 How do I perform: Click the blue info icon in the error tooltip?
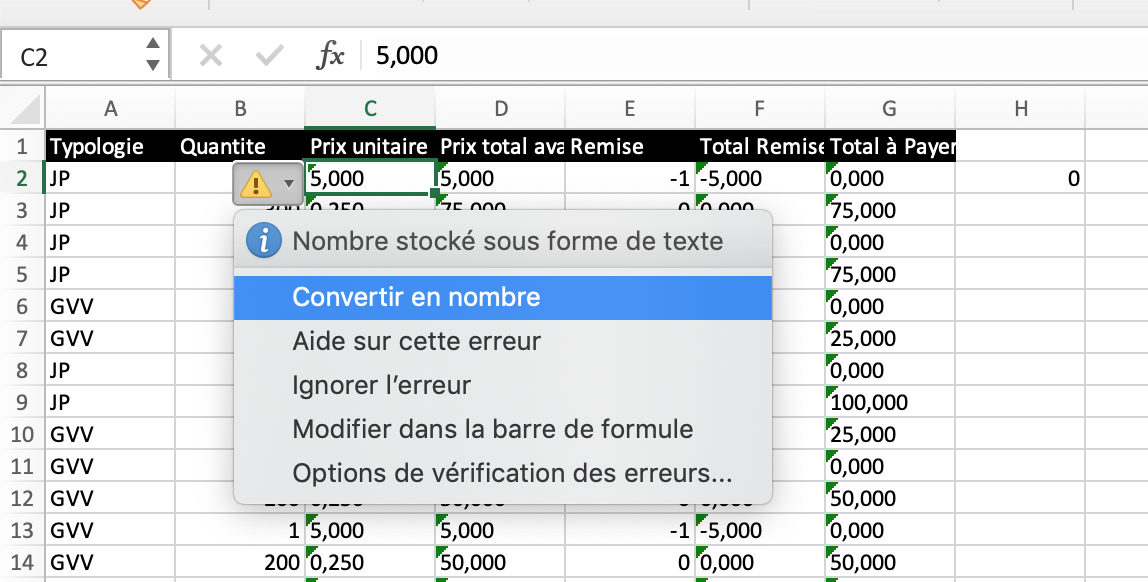tap(263, 240)
